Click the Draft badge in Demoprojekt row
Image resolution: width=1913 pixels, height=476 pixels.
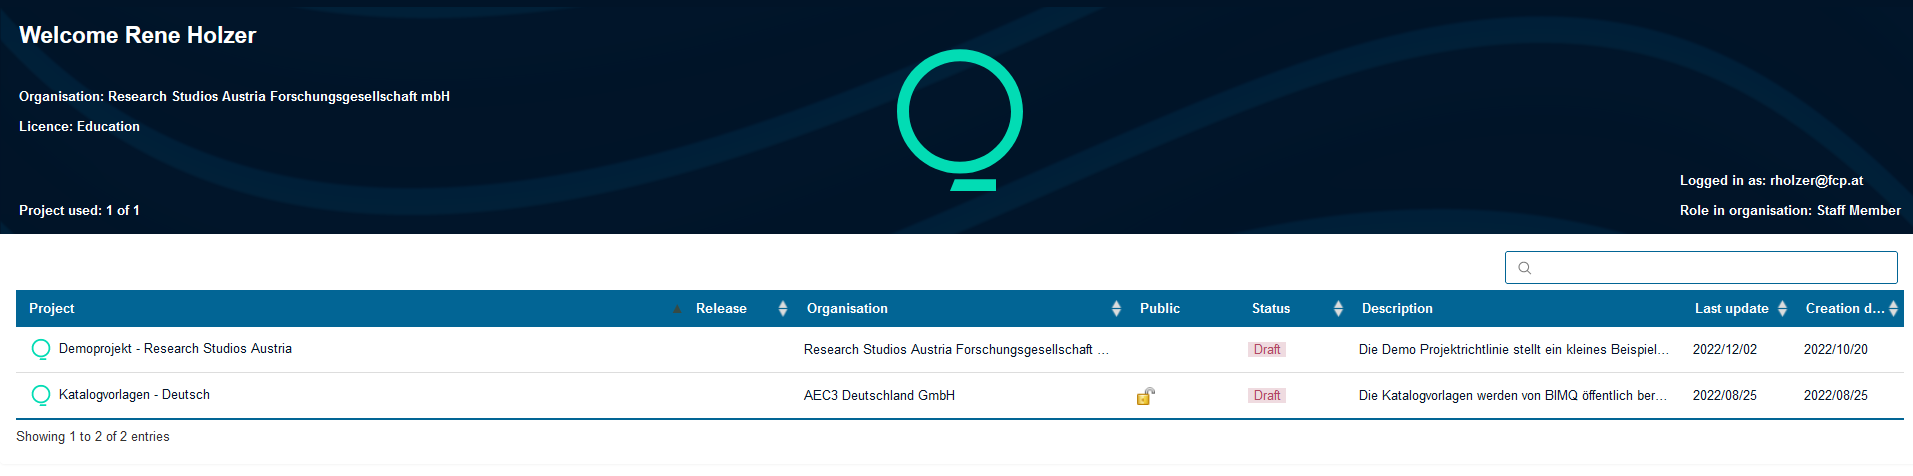(x=1266, y=350)
